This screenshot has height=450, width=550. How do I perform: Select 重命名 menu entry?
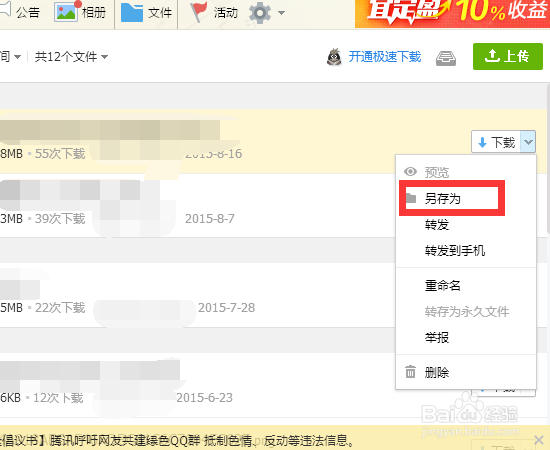click(x=466, y=286)
